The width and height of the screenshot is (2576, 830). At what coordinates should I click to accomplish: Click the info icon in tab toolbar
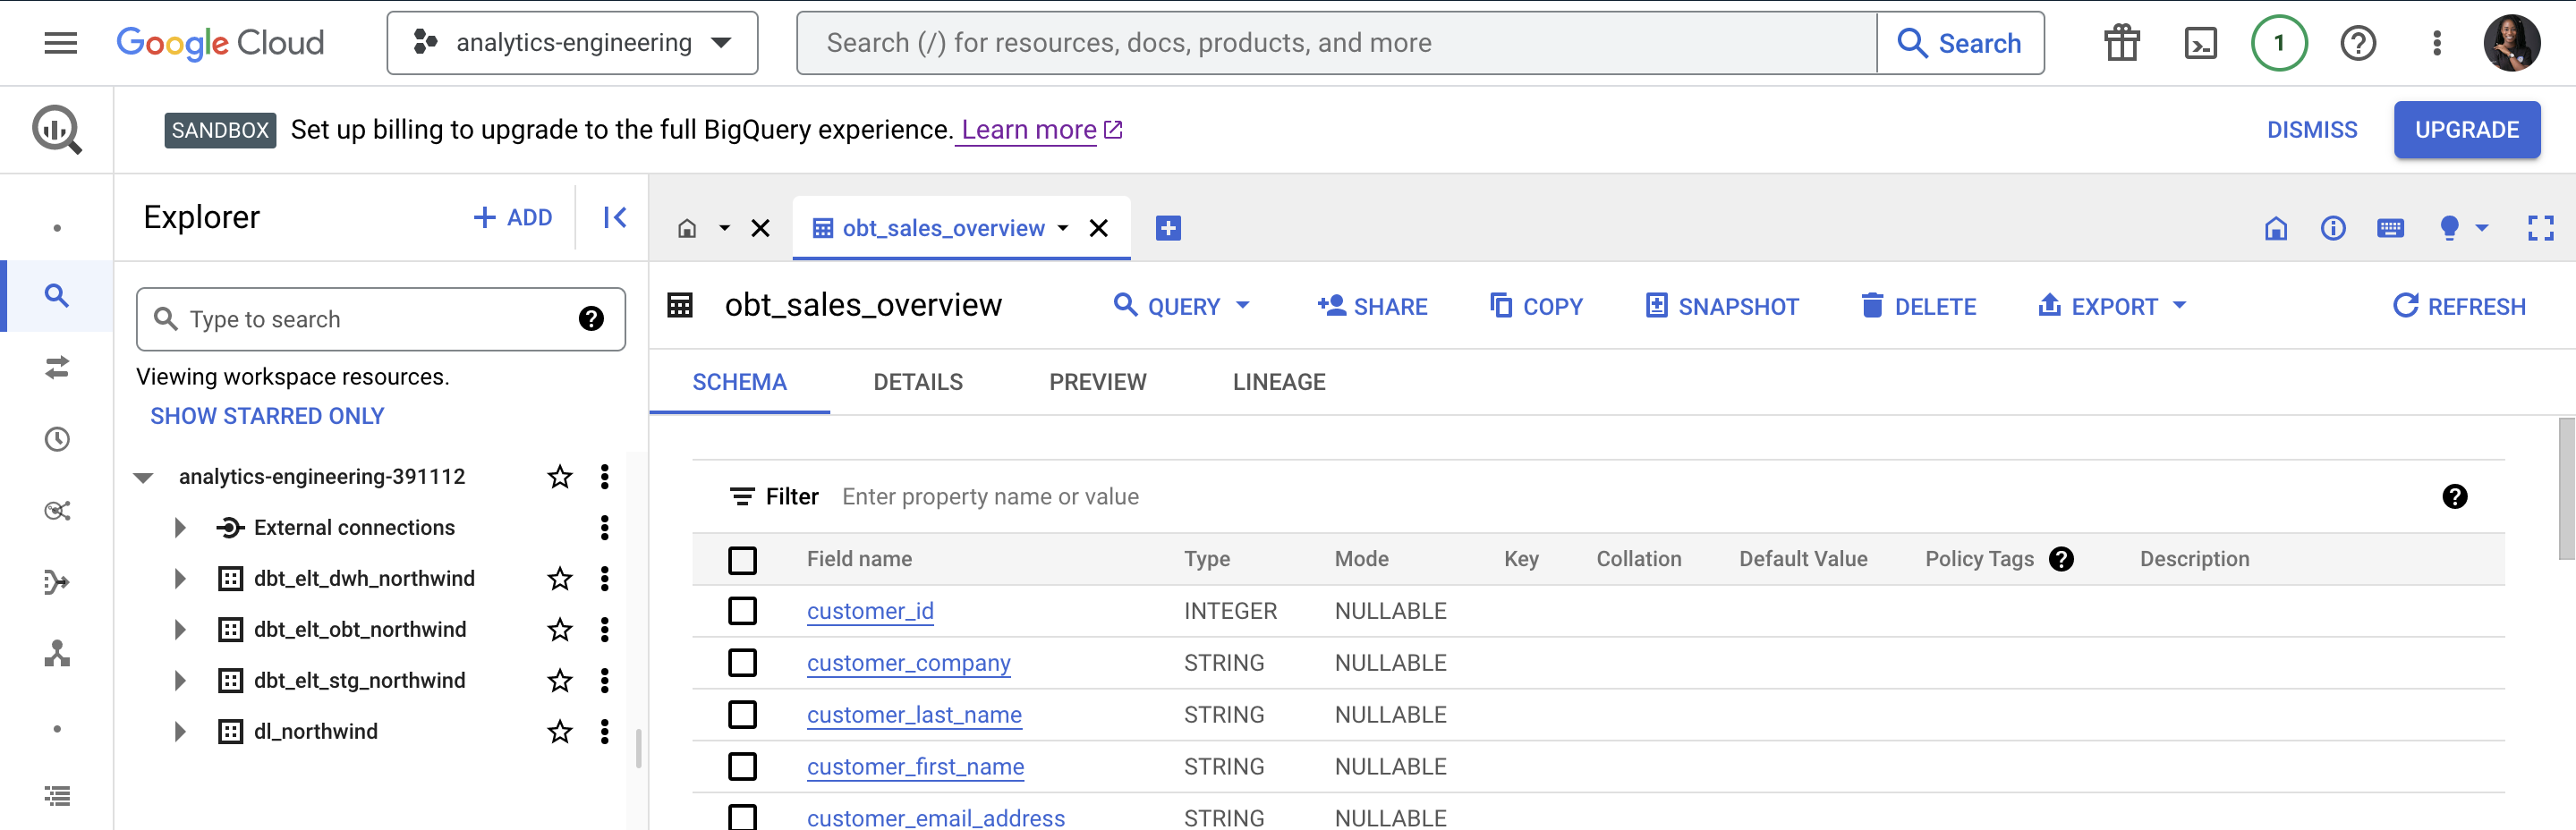[2333, 228]
